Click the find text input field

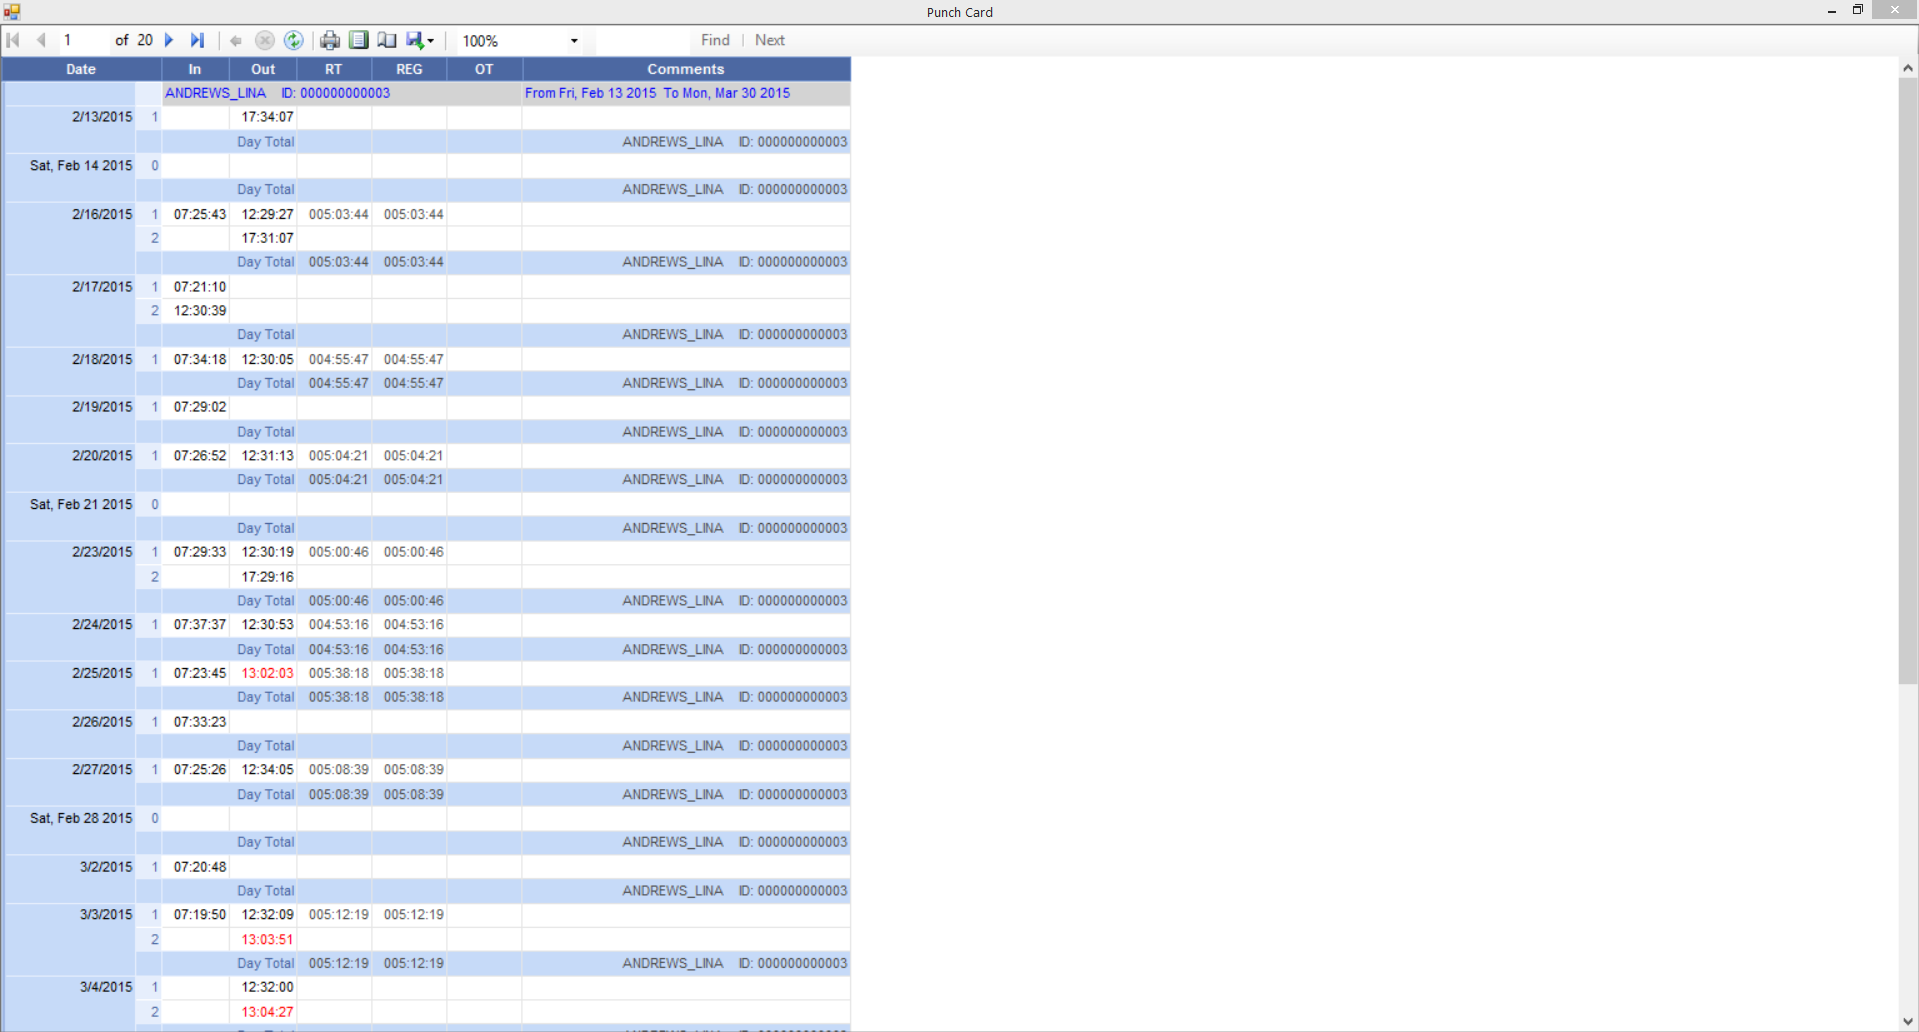pos(641,40)
